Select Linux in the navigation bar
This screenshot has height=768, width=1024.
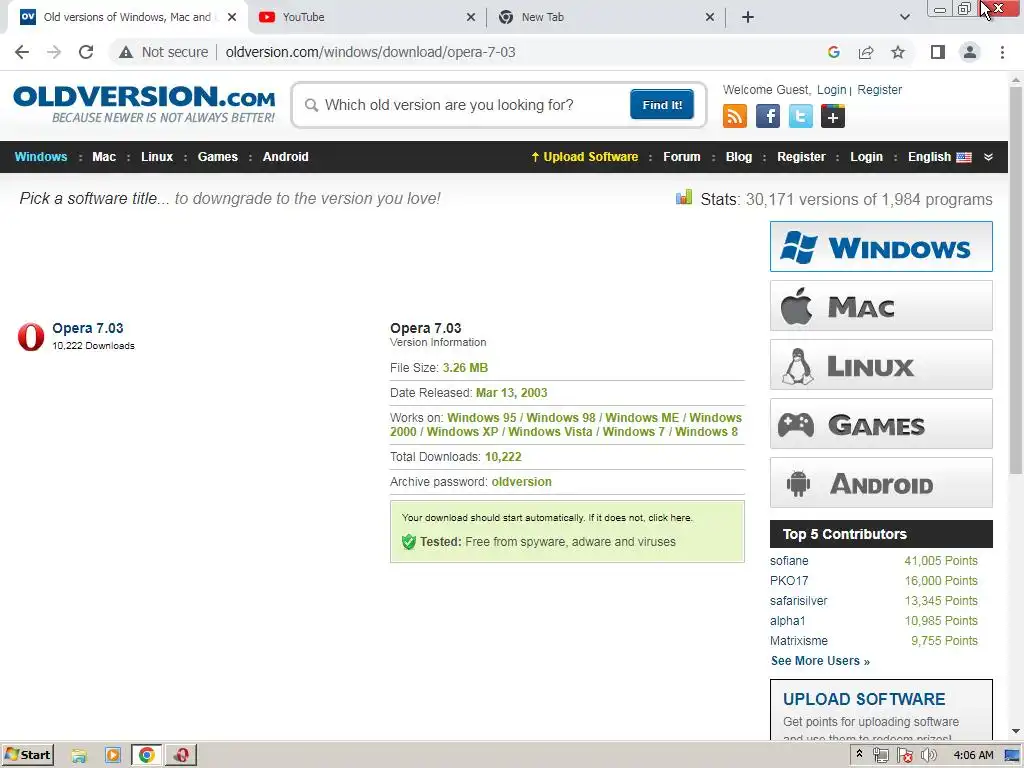click(157, 157)
